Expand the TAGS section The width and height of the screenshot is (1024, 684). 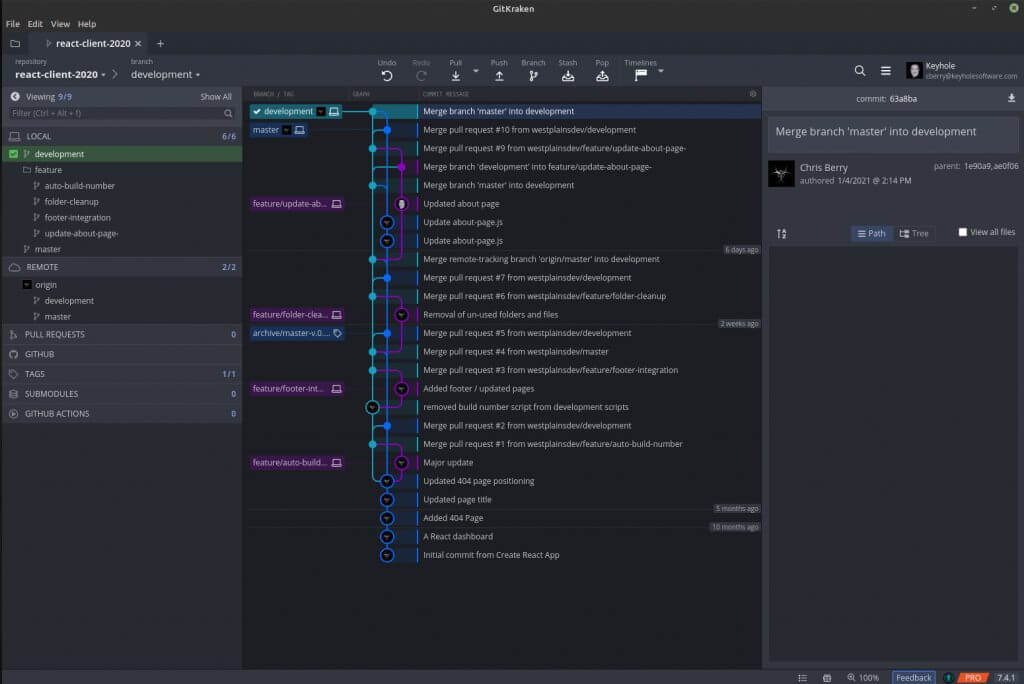point(121,374)
